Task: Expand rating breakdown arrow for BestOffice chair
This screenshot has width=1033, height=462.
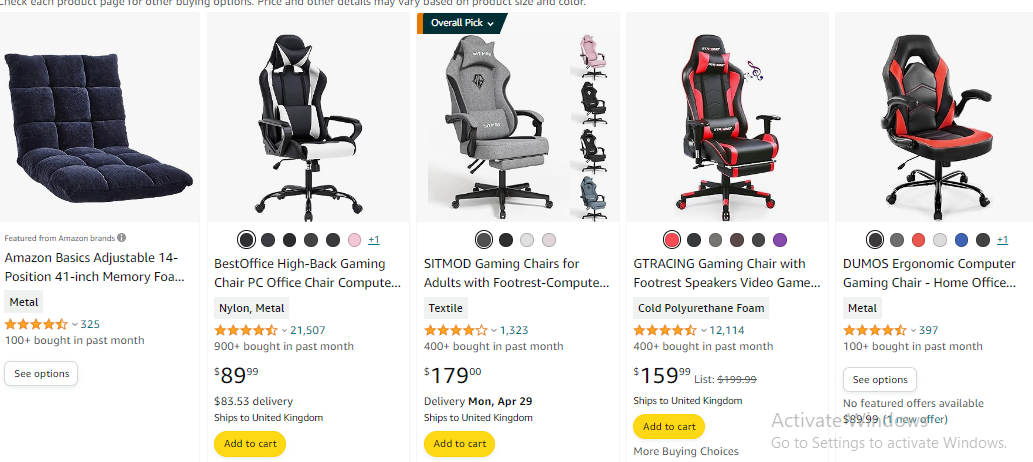Action: [284, 330]
